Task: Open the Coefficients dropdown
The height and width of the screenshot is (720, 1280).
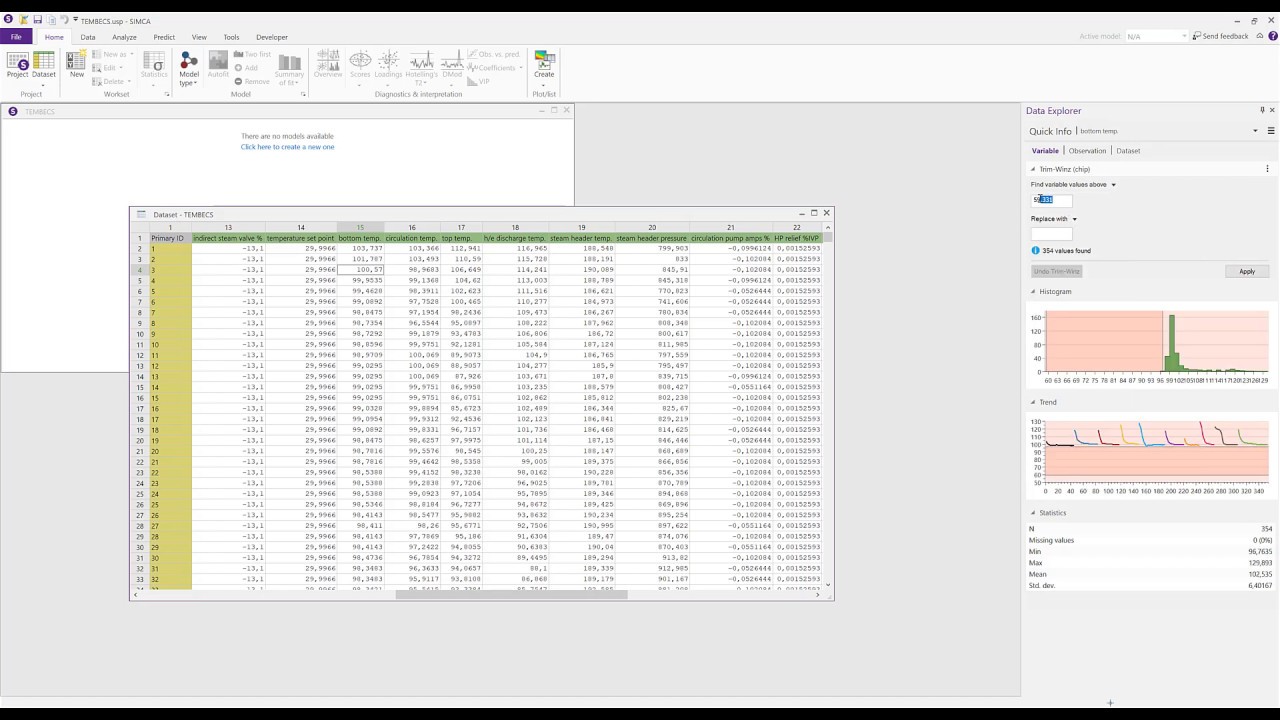Action: tap(494, 68)
